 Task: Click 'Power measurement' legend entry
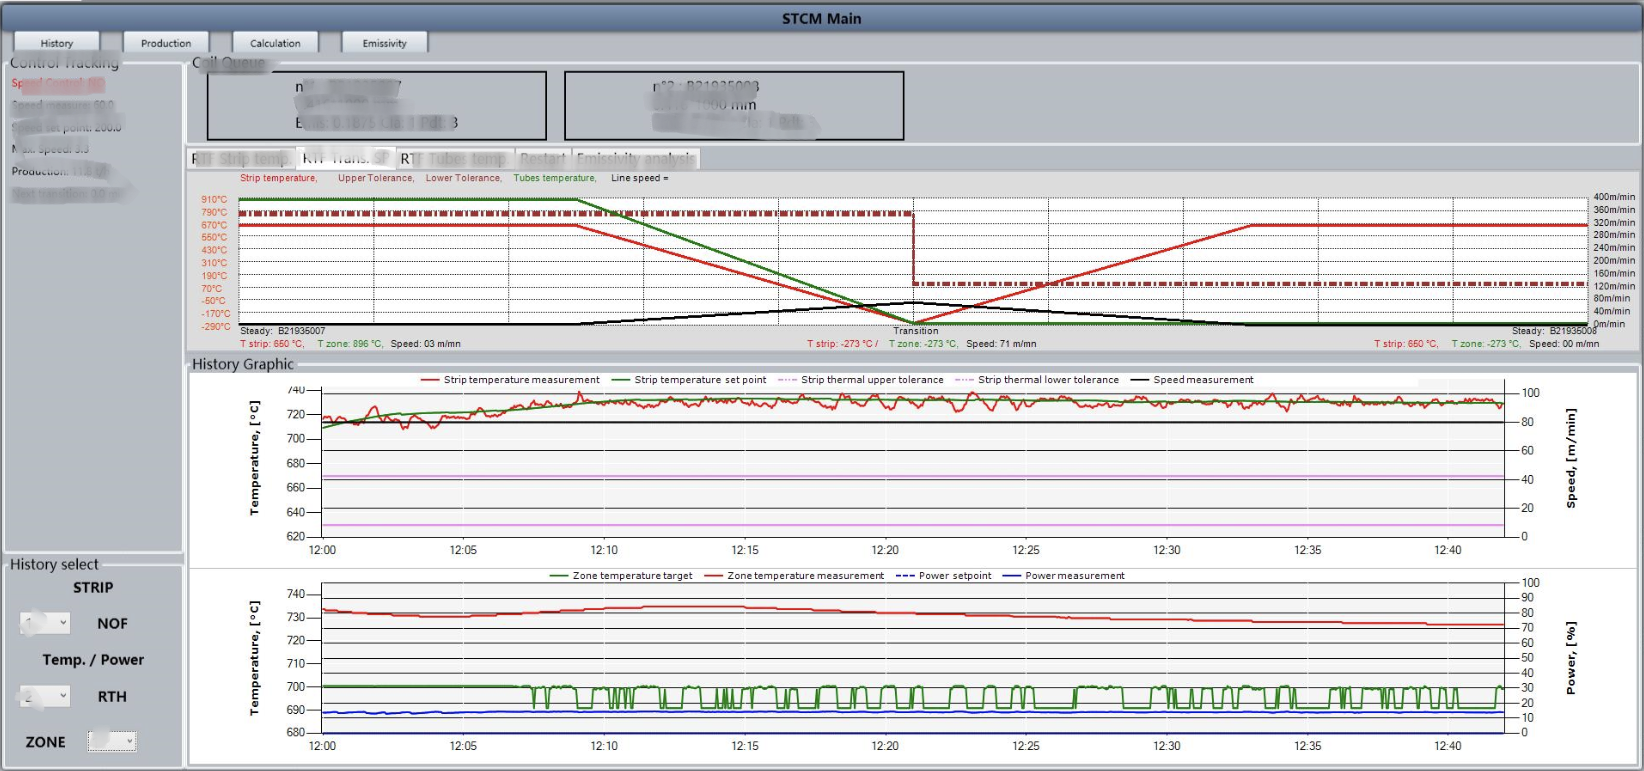pos(1064,576)
